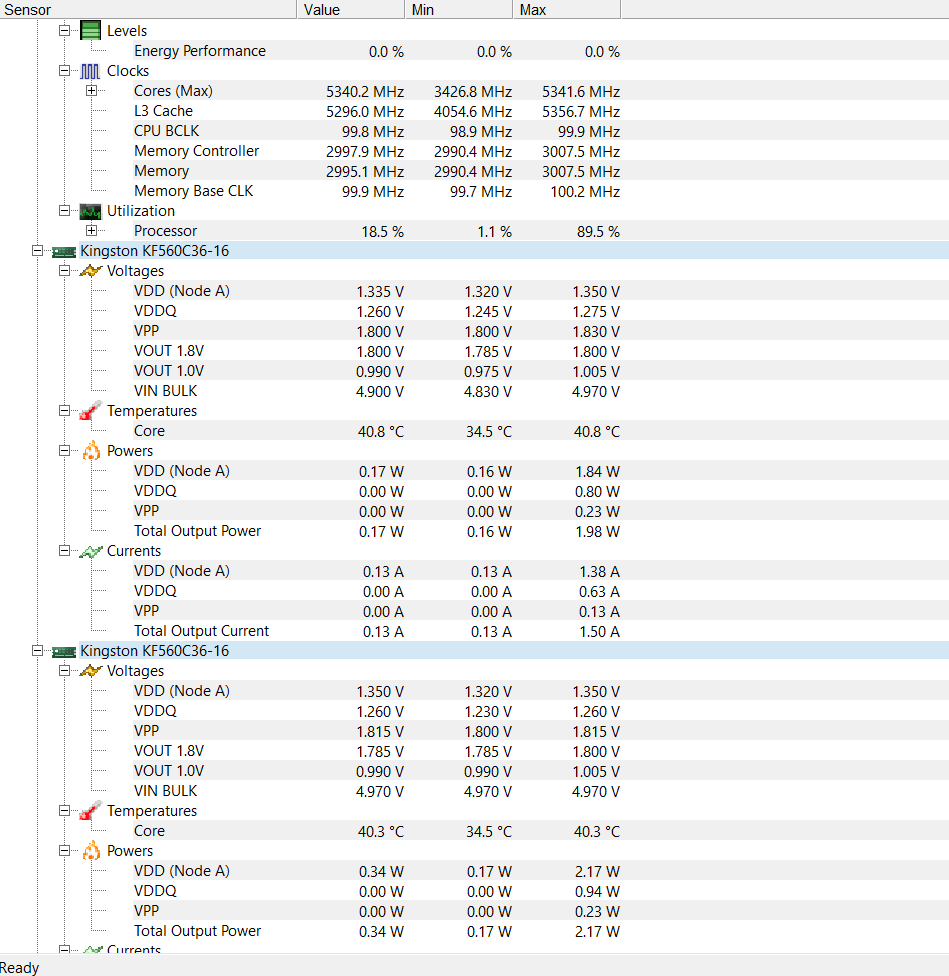Screen dimensions: 949x976
Task: Click the Voltages icon under first Kingston
Action: click(x=90, y=271)
